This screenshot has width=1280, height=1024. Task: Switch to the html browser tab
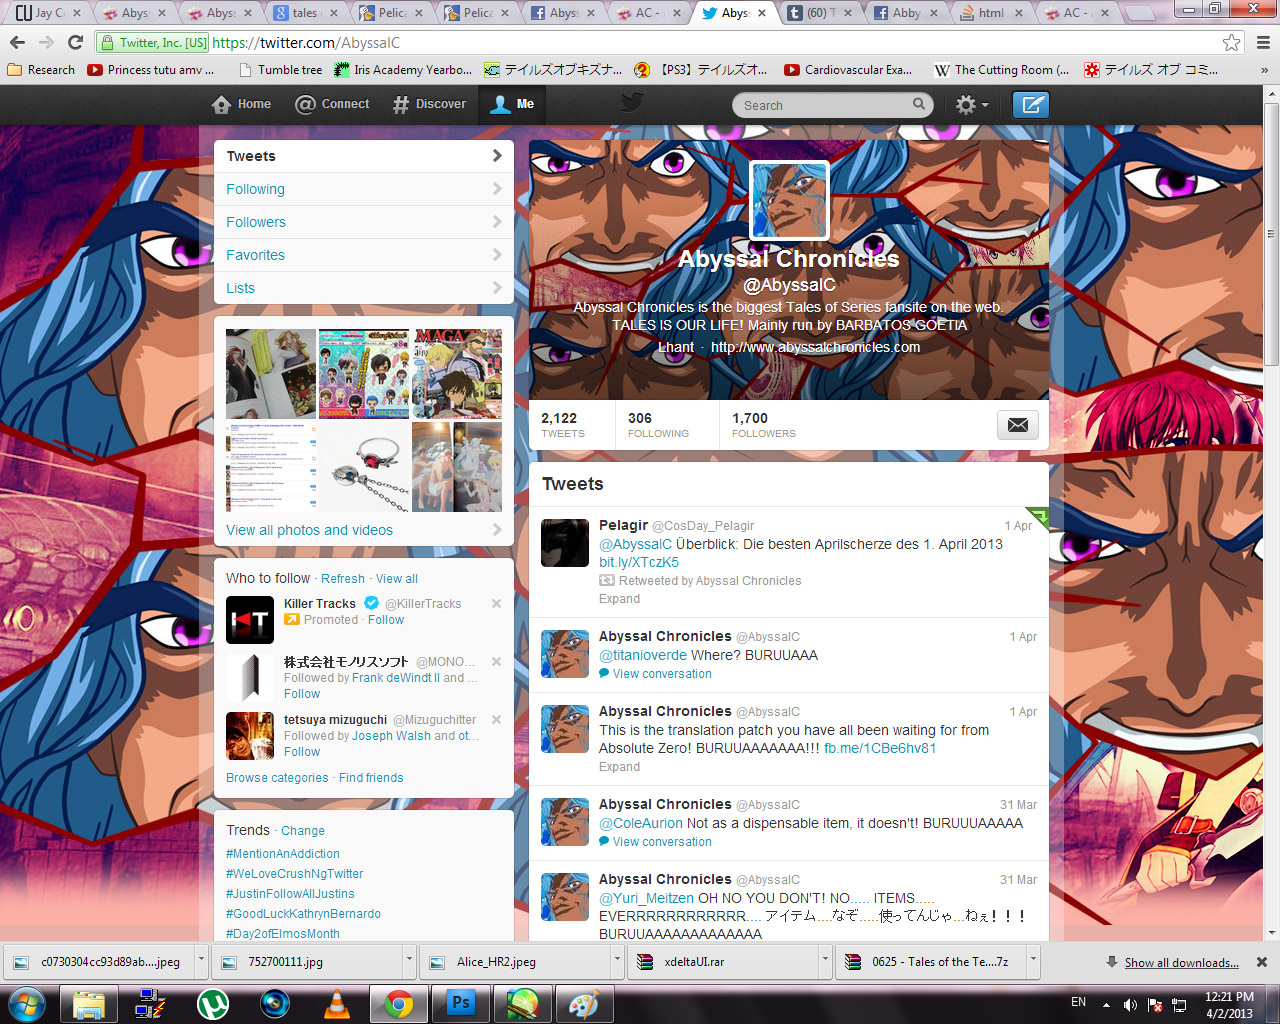[x=989, y=13]
